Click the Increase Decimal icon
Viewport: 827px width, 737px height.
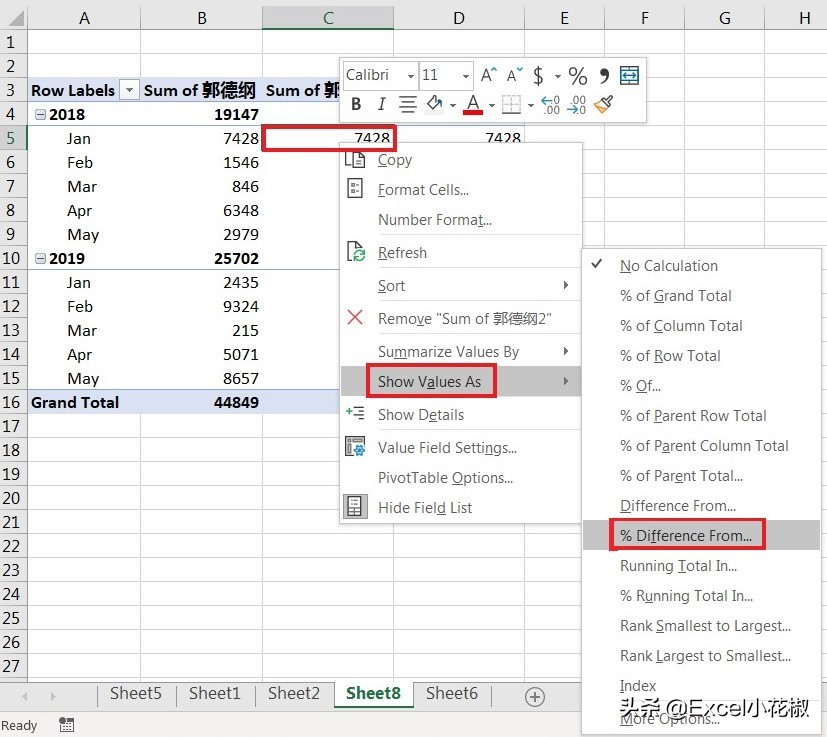click(549, 104)
